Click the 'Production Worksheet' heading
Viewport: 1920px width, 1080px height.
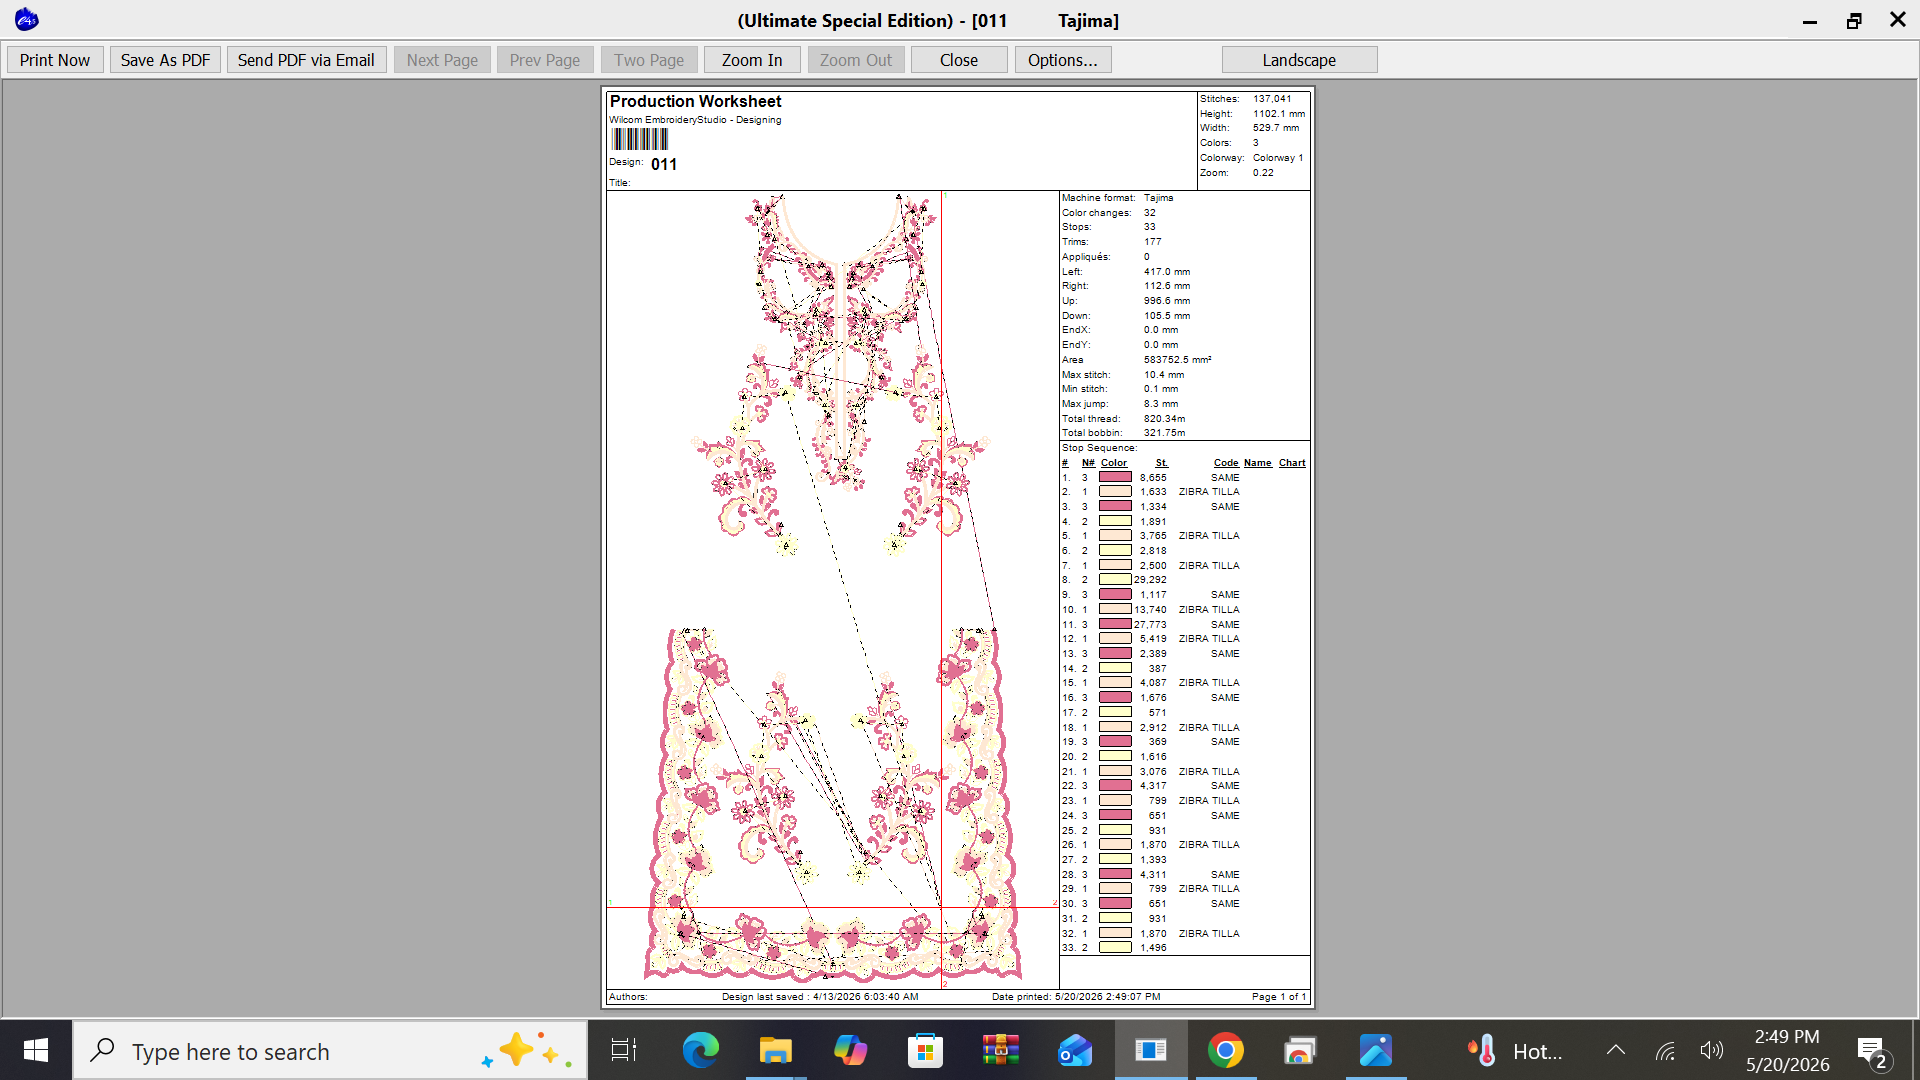pos(696,101)
